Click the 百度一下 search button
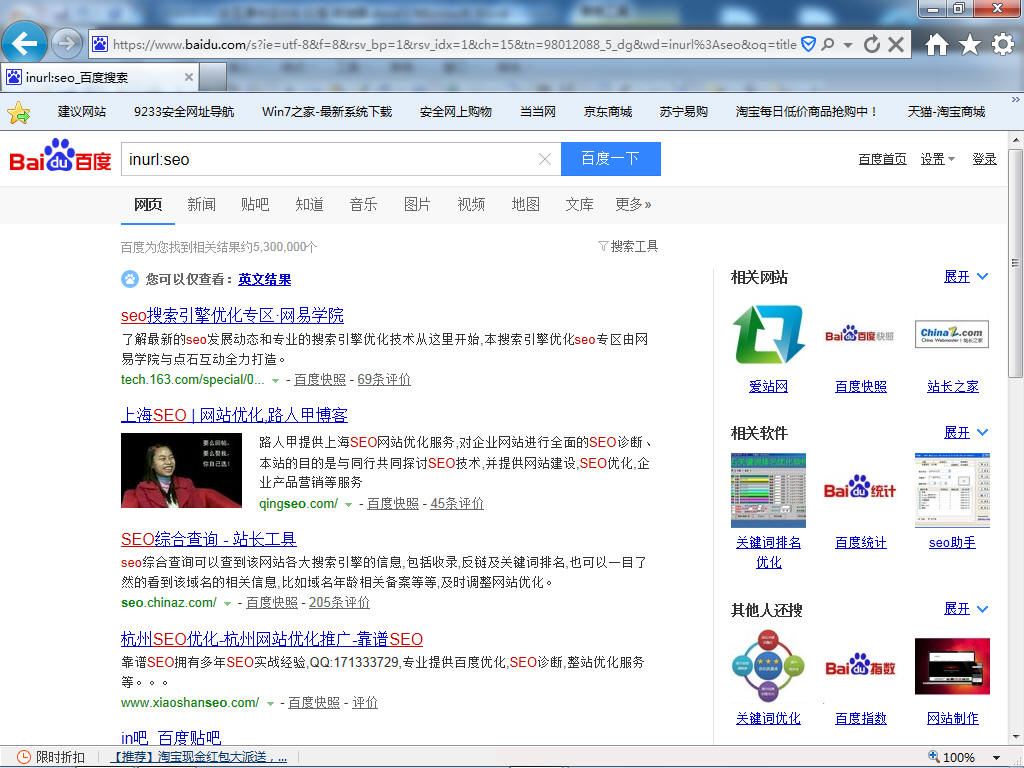This screenshot has height=768, width=1024. coord(611,159)
